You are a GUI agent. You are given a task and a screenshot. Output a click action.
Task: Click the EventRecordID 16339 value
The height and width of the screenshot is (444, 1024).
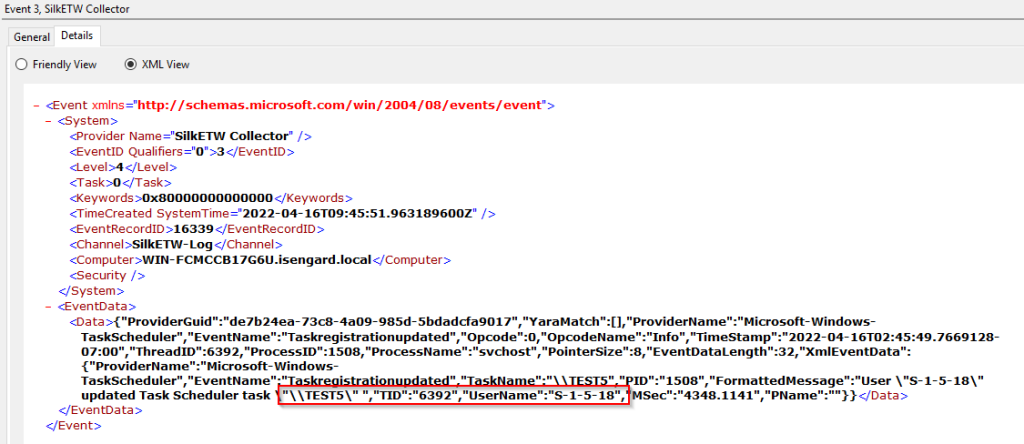tap(194, 229)
